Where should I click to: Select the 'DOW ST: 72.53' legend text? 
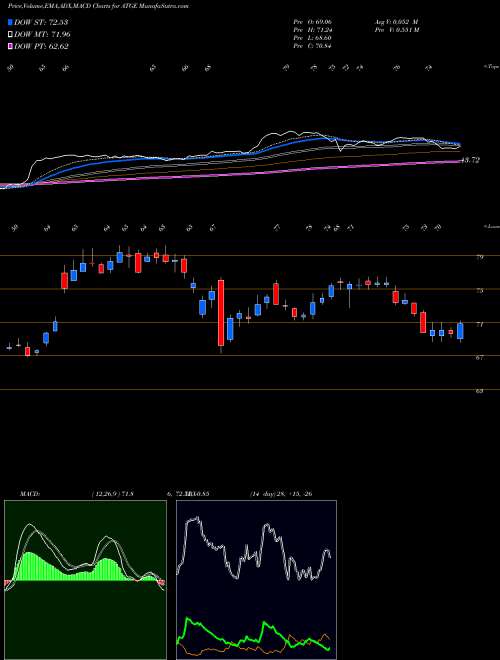pyautogui.click(x=41, y=22)
